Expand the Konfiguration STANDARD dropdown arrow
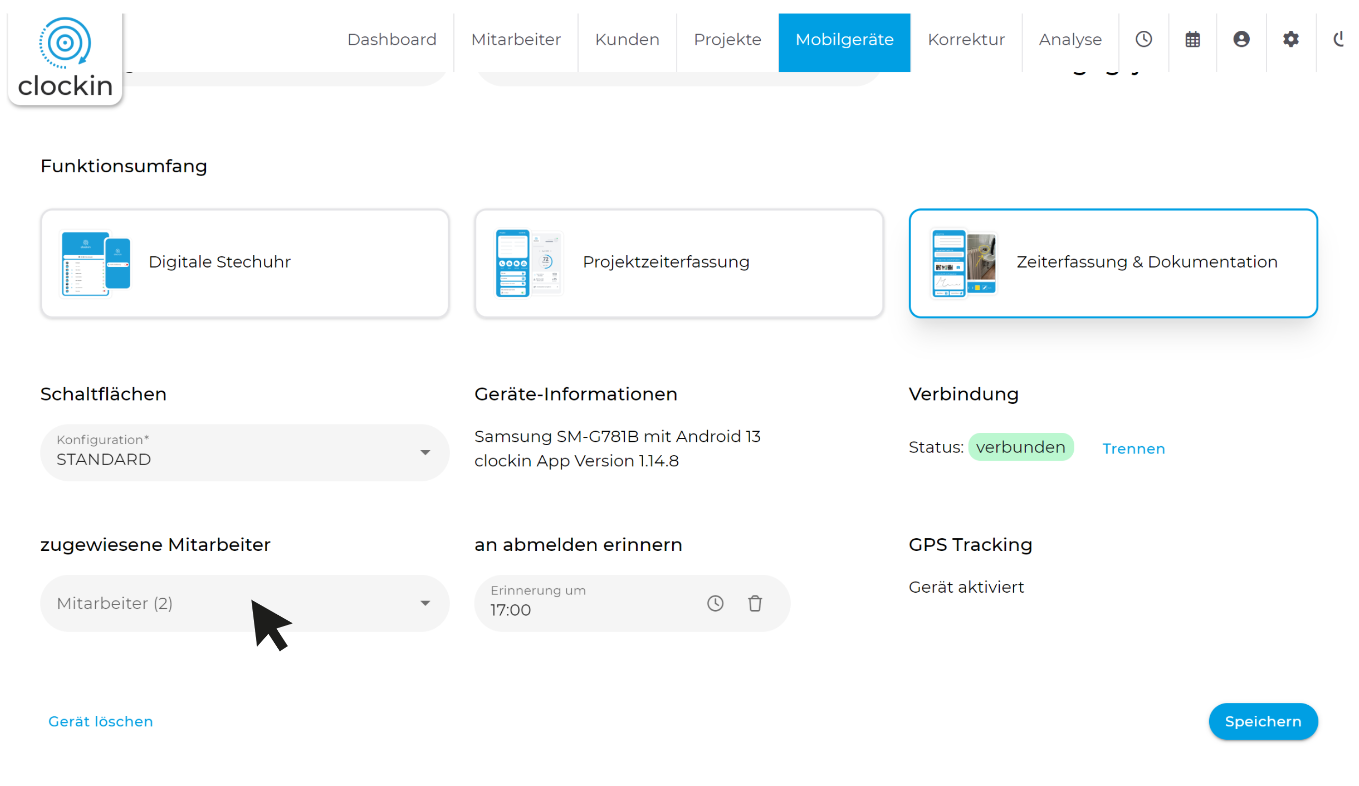The image size is (1359, 786). 425,452
